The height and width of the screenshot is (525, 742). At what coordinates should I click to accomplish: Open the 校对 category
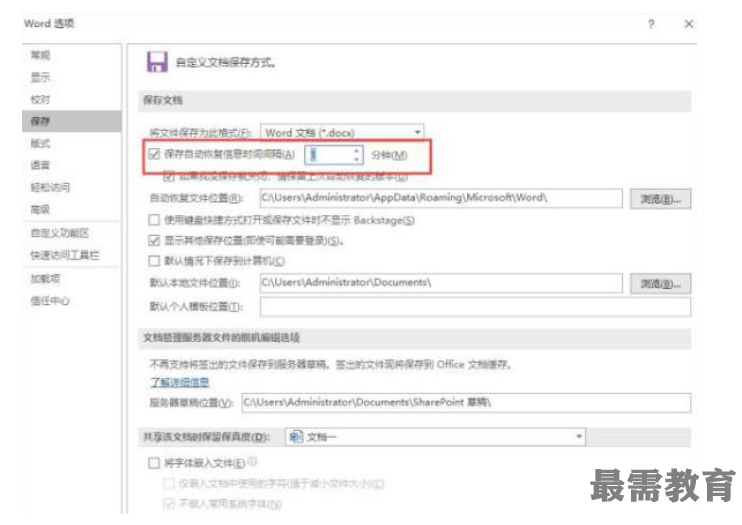(40, 99)
